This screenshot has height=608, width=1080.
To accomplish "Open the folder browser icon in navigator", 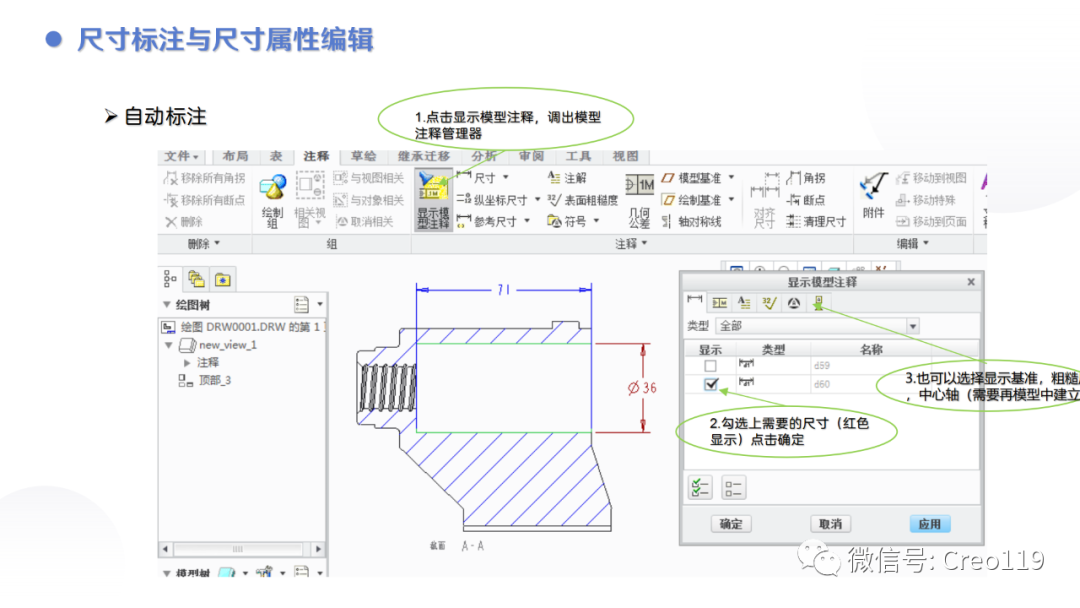I will click(x=196, y=279).
